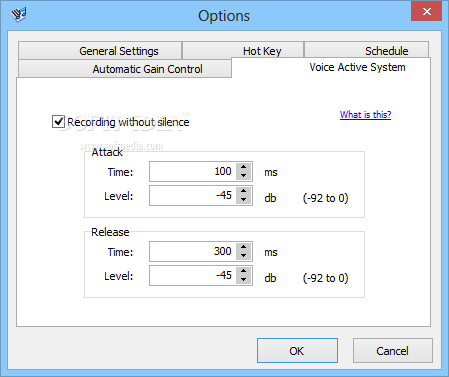Image resolution: width=449 pixels, height=377 pixels.
Task: Lower Attack Level using down arrow
Action: [244, 200]
